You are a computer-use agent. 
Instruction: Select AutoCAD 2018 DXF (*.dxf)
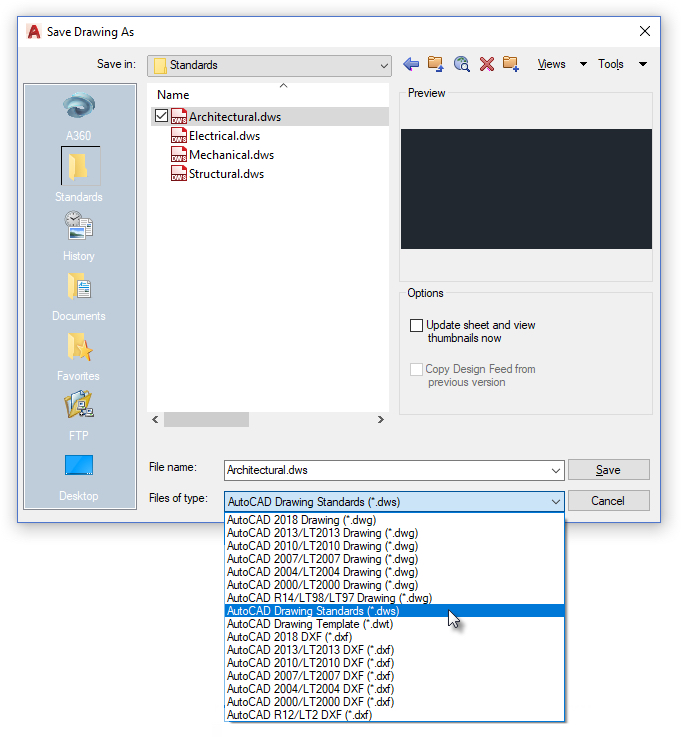click(394, 637)
